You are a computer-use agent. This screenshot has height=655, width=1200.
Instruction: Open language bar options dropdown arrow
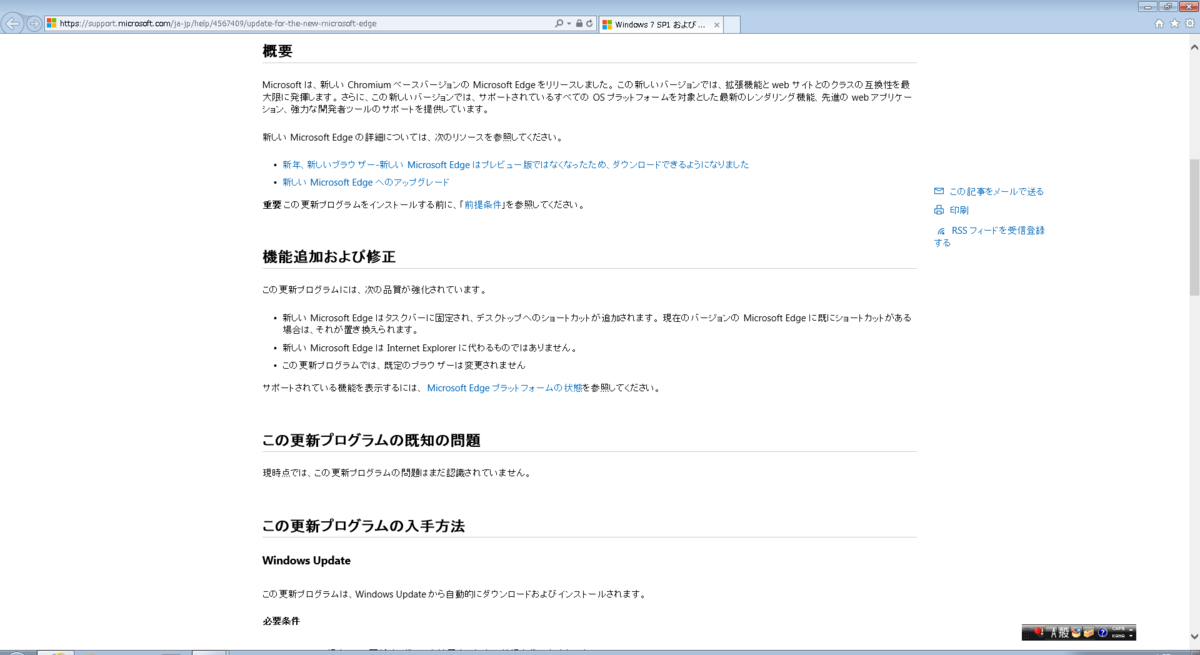click(x=1131, y=636)
